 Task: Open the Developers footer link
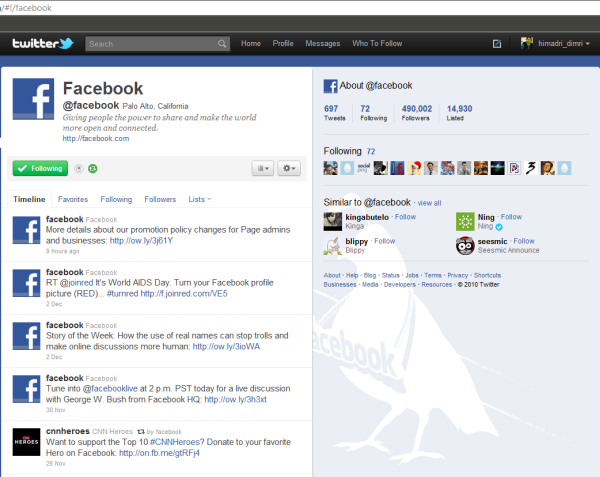pyautogui.click(x=399, y=285)
